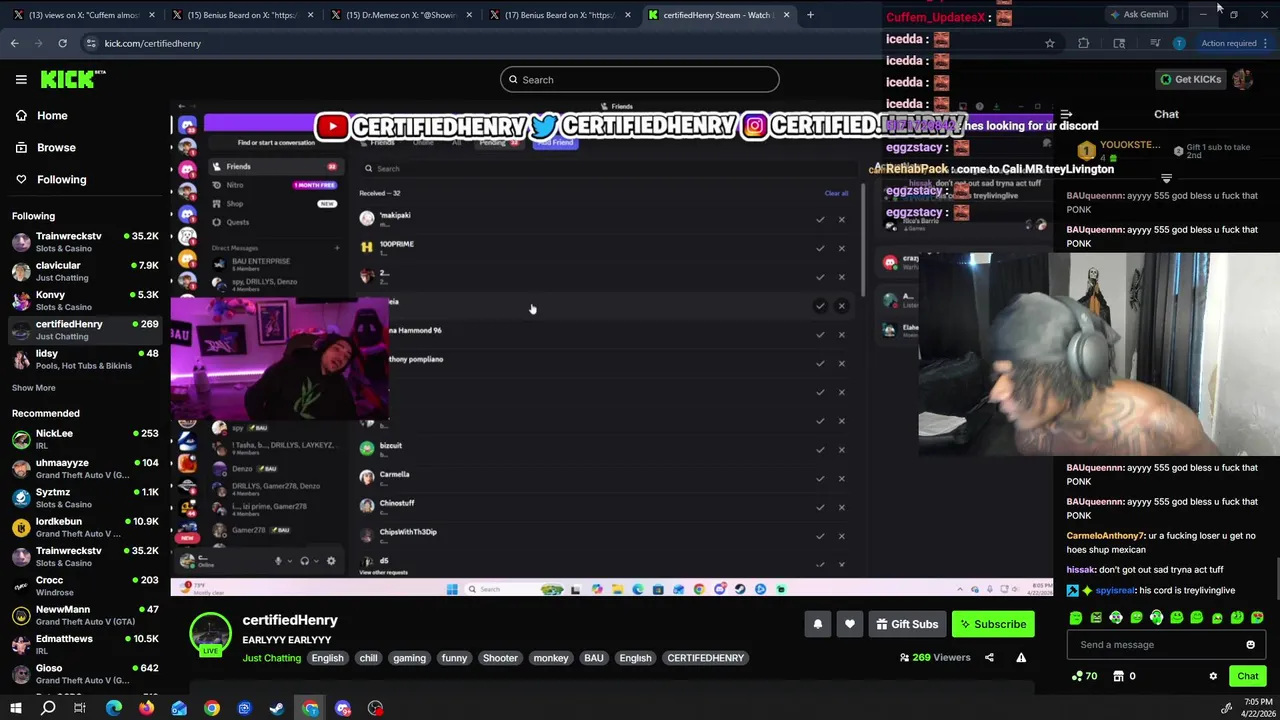Open NickLee recommended channel

point(85,439)
